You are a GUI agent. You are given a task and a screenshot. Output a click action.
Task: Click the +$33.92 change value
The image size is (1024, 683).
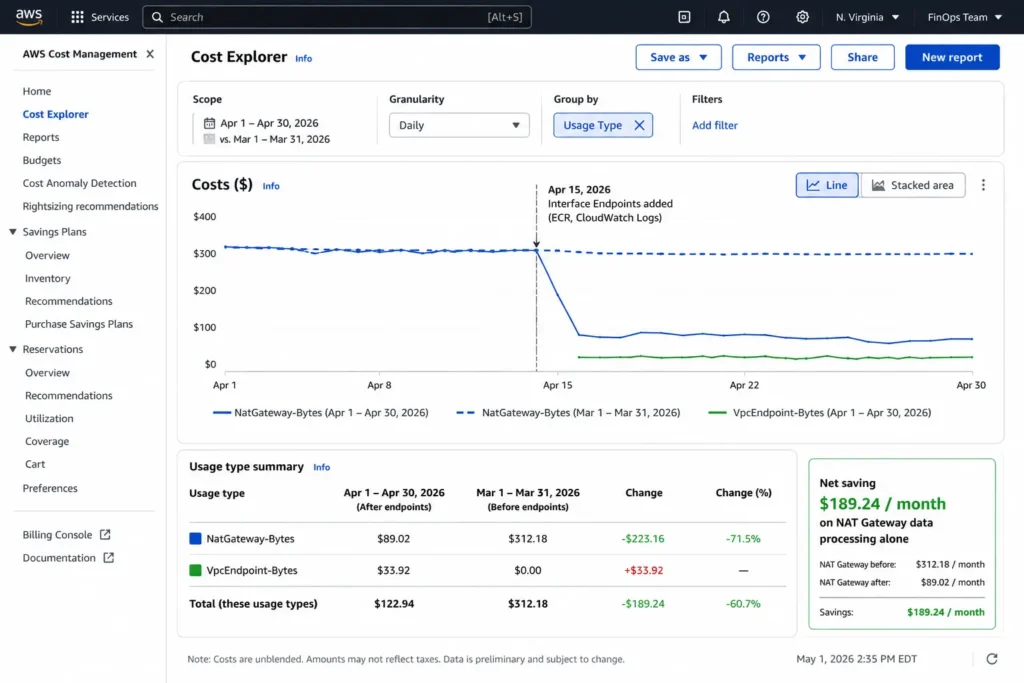click(643, 570)
